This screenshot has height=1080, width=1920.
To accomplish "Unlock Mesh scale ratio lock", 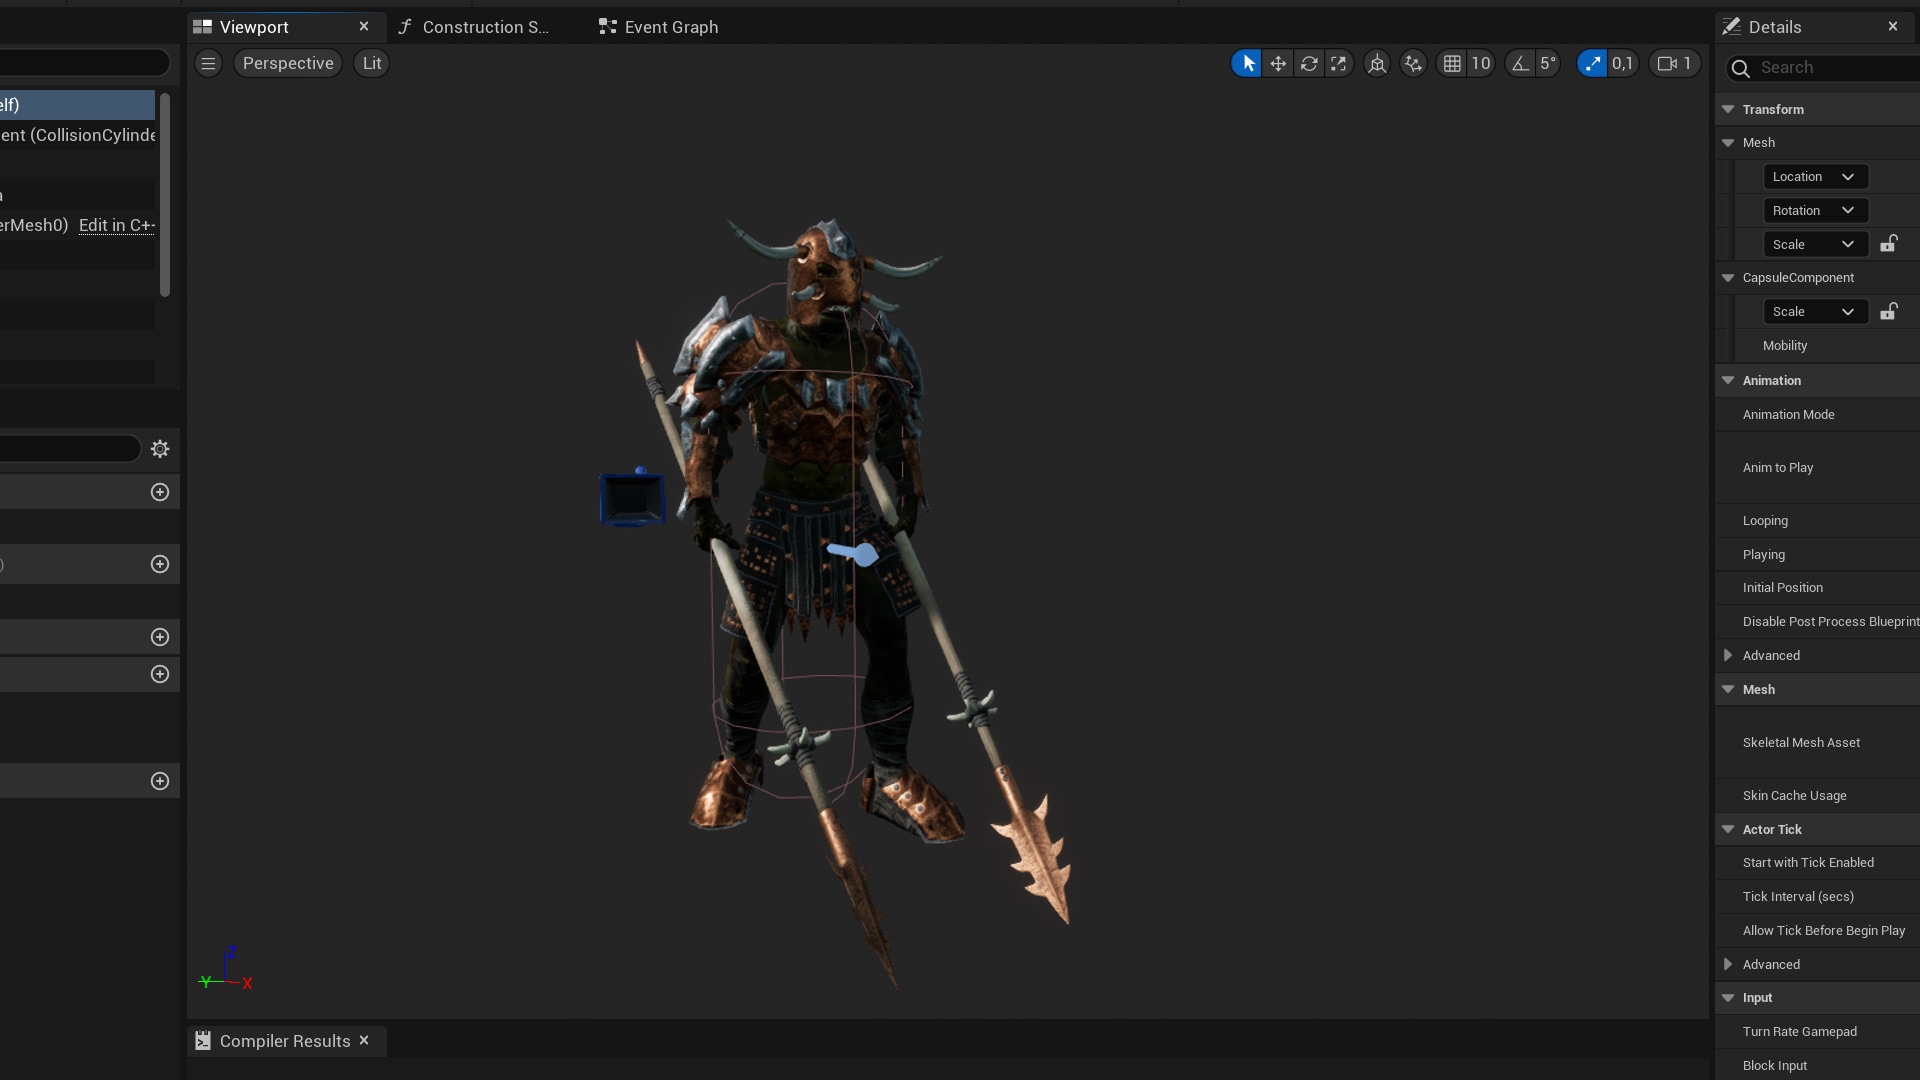I will click(1888, 244).
